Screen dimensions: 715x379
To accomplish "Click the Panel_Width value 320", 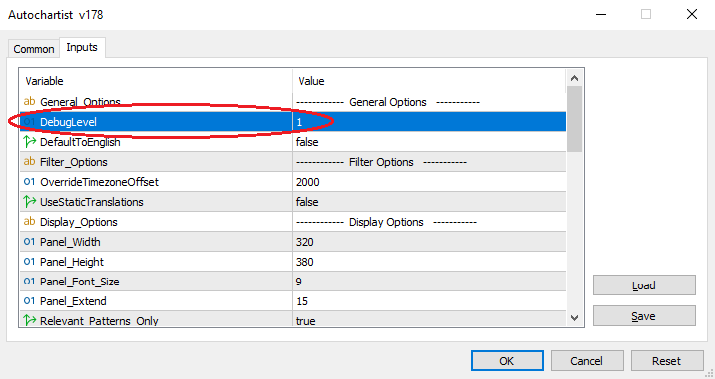I will click(305, 242).
